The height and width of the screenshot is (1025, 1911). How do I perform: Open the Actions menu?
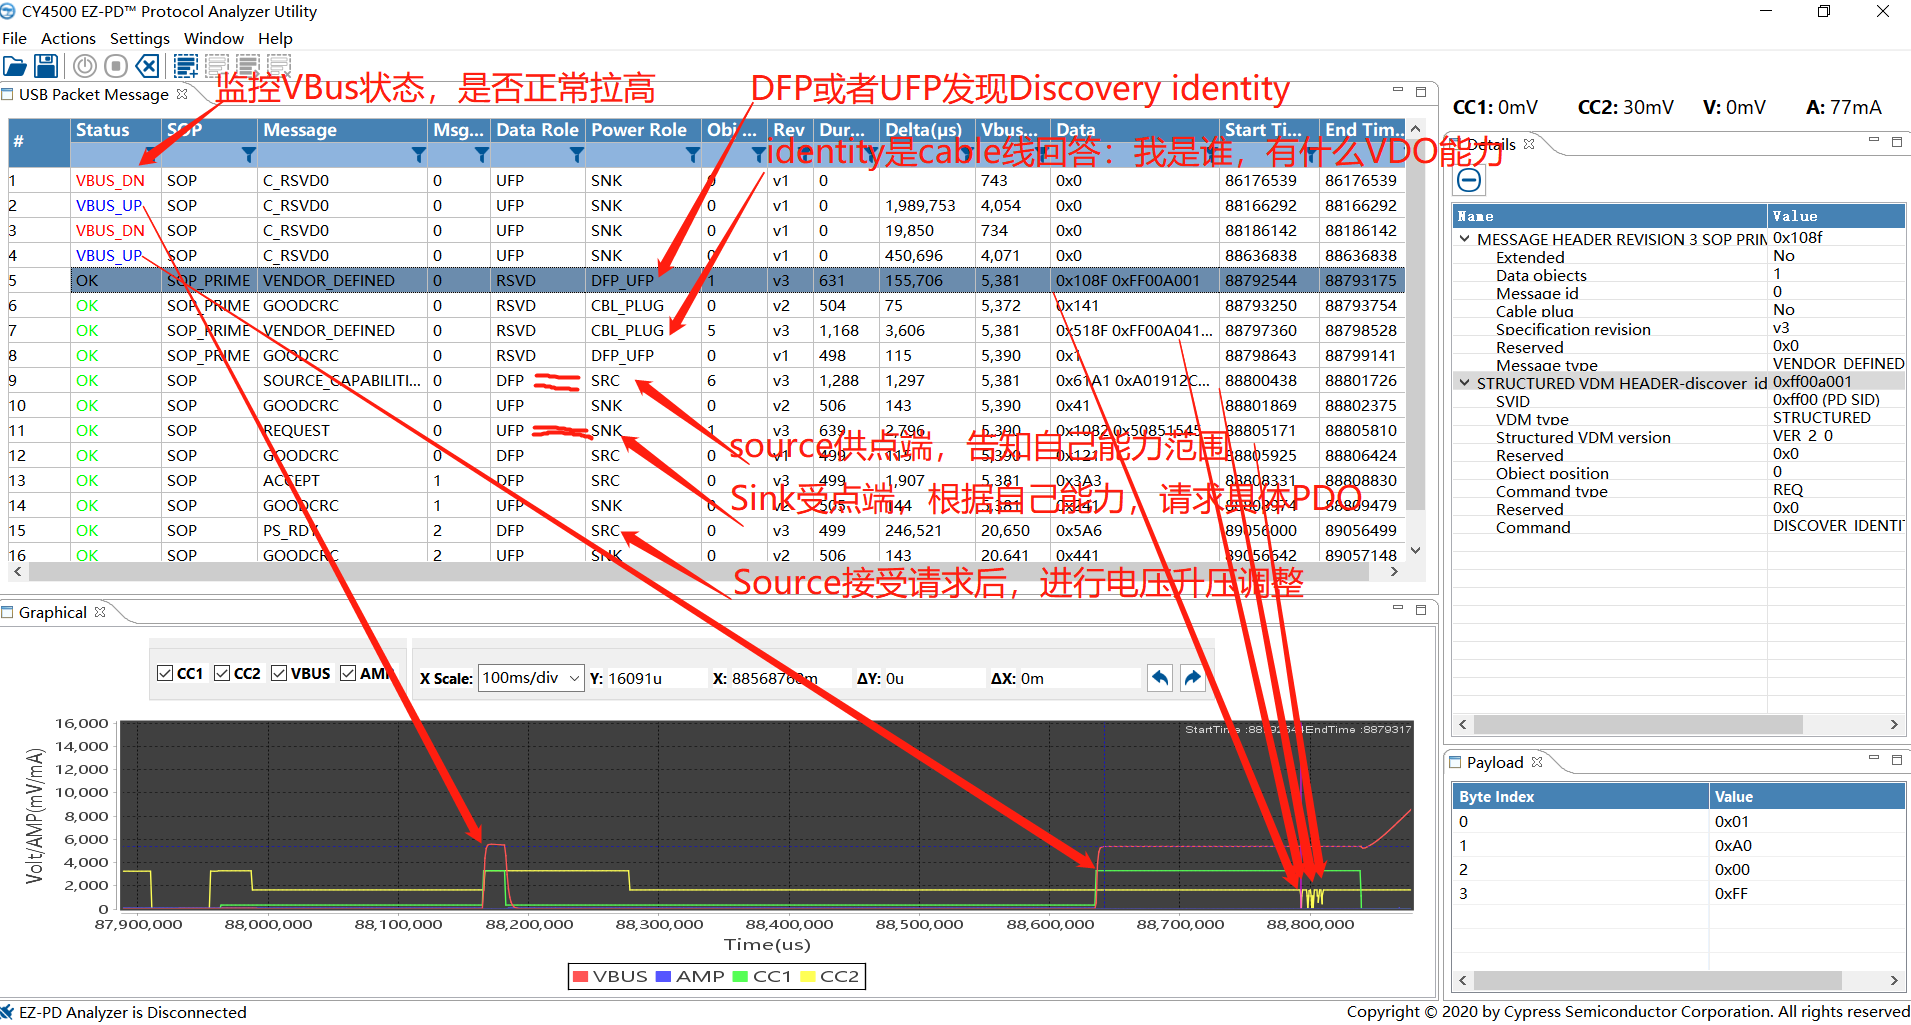pyautogui.click(x=68, y=38)
